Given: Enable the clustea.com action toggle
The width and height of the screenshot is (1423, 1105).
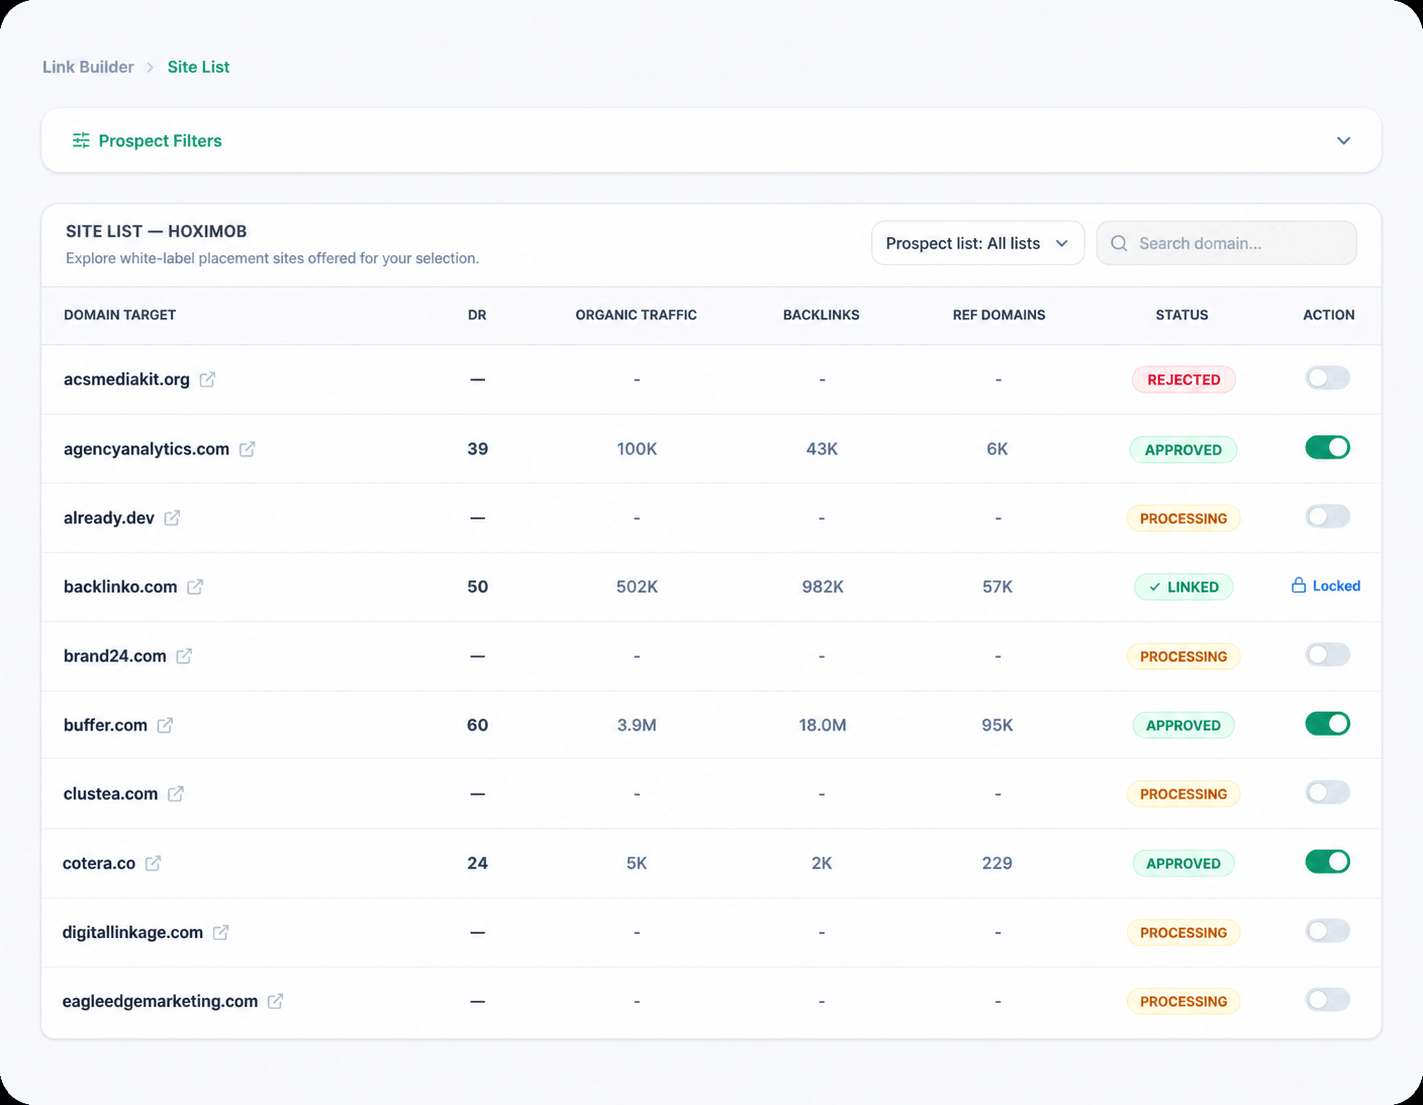Looking at the screenshot, I should 1327,792.
